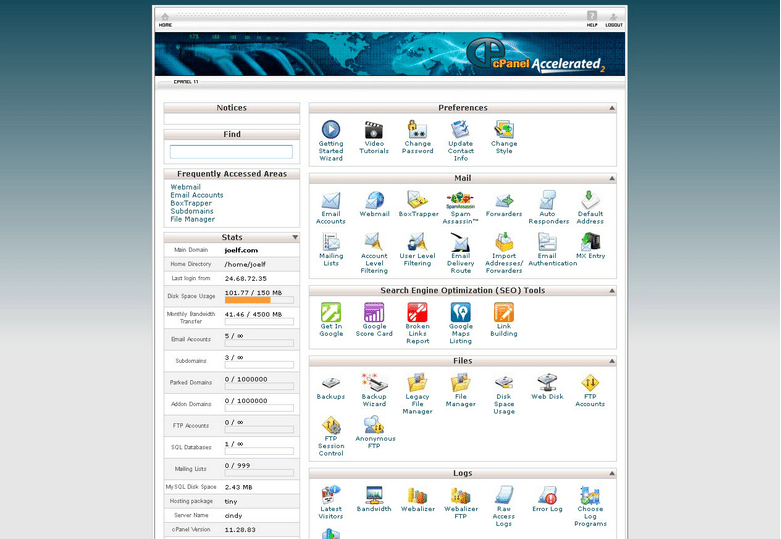Screen dimensions: 781x539
Task: Open File Manager link in Frequently Accessed Areas
Action: [x=192, y=219]
